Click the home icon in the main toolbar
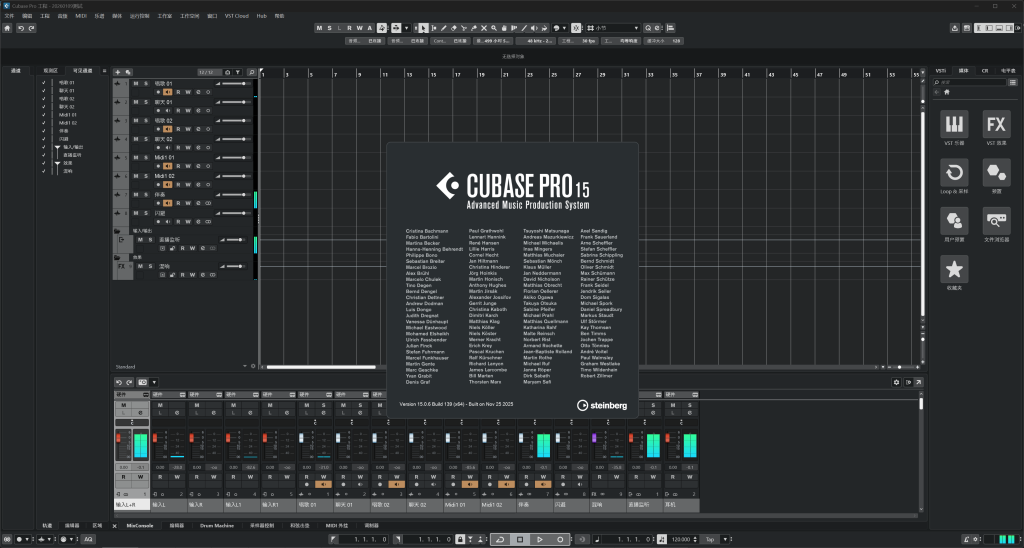1024x548 pixels. click(7, 28)
